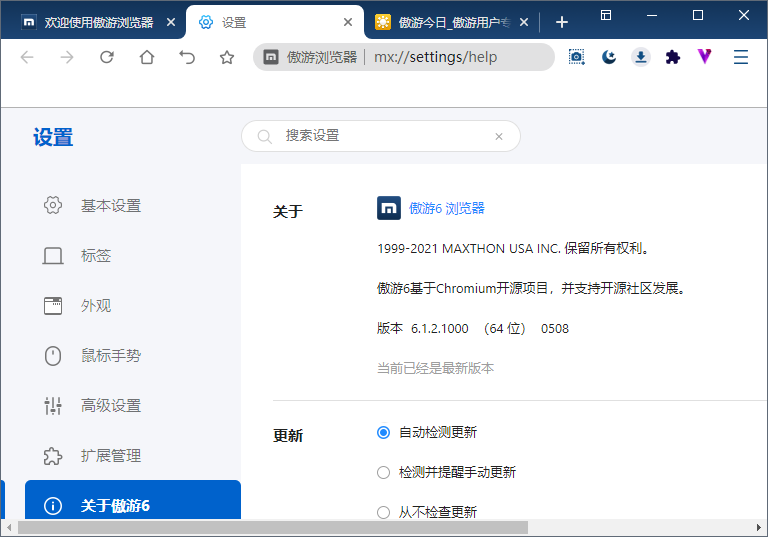Focus the 搜索设置 search field

pos(381,136)
